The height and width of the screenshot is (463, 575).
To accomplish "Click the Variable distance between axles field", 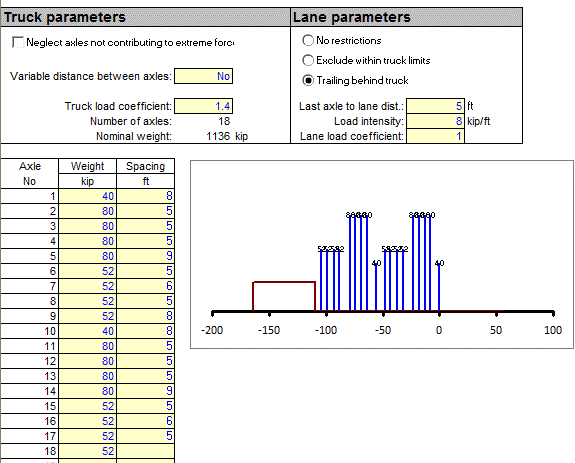I will tap(204, 76).
